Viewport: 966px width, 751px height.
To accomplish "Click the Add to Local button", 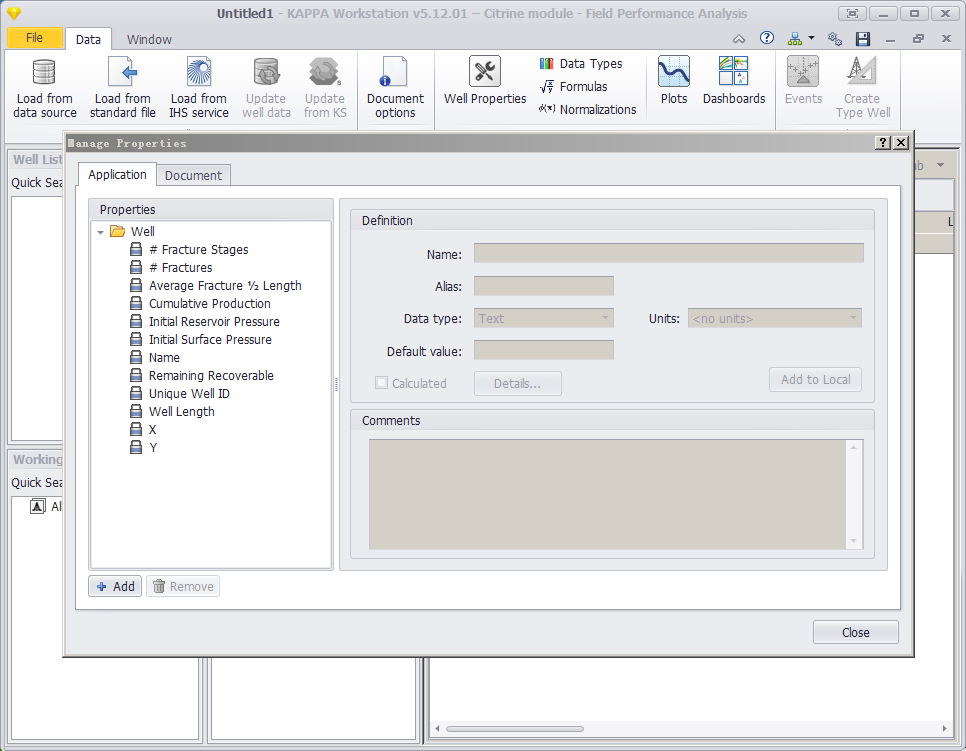I will coord(815,380).
